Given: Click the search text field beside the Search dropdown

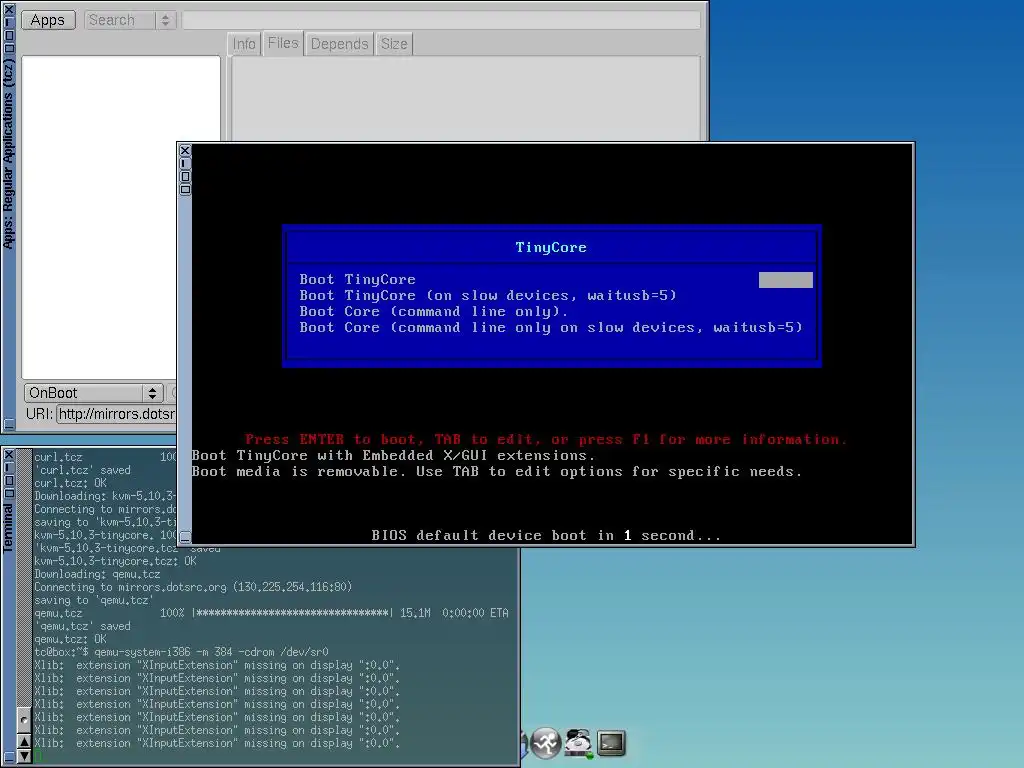Looking at the screenshot, I should 441,20.
